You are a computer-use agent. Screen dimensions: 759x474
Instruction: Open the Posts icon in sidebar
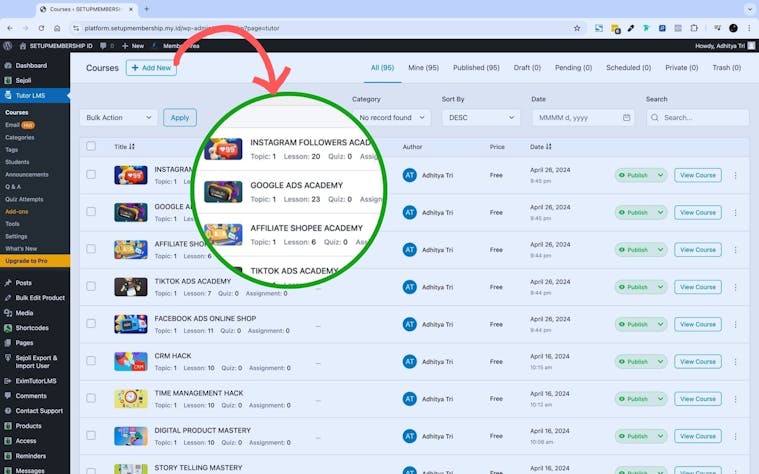coord(8,283)
